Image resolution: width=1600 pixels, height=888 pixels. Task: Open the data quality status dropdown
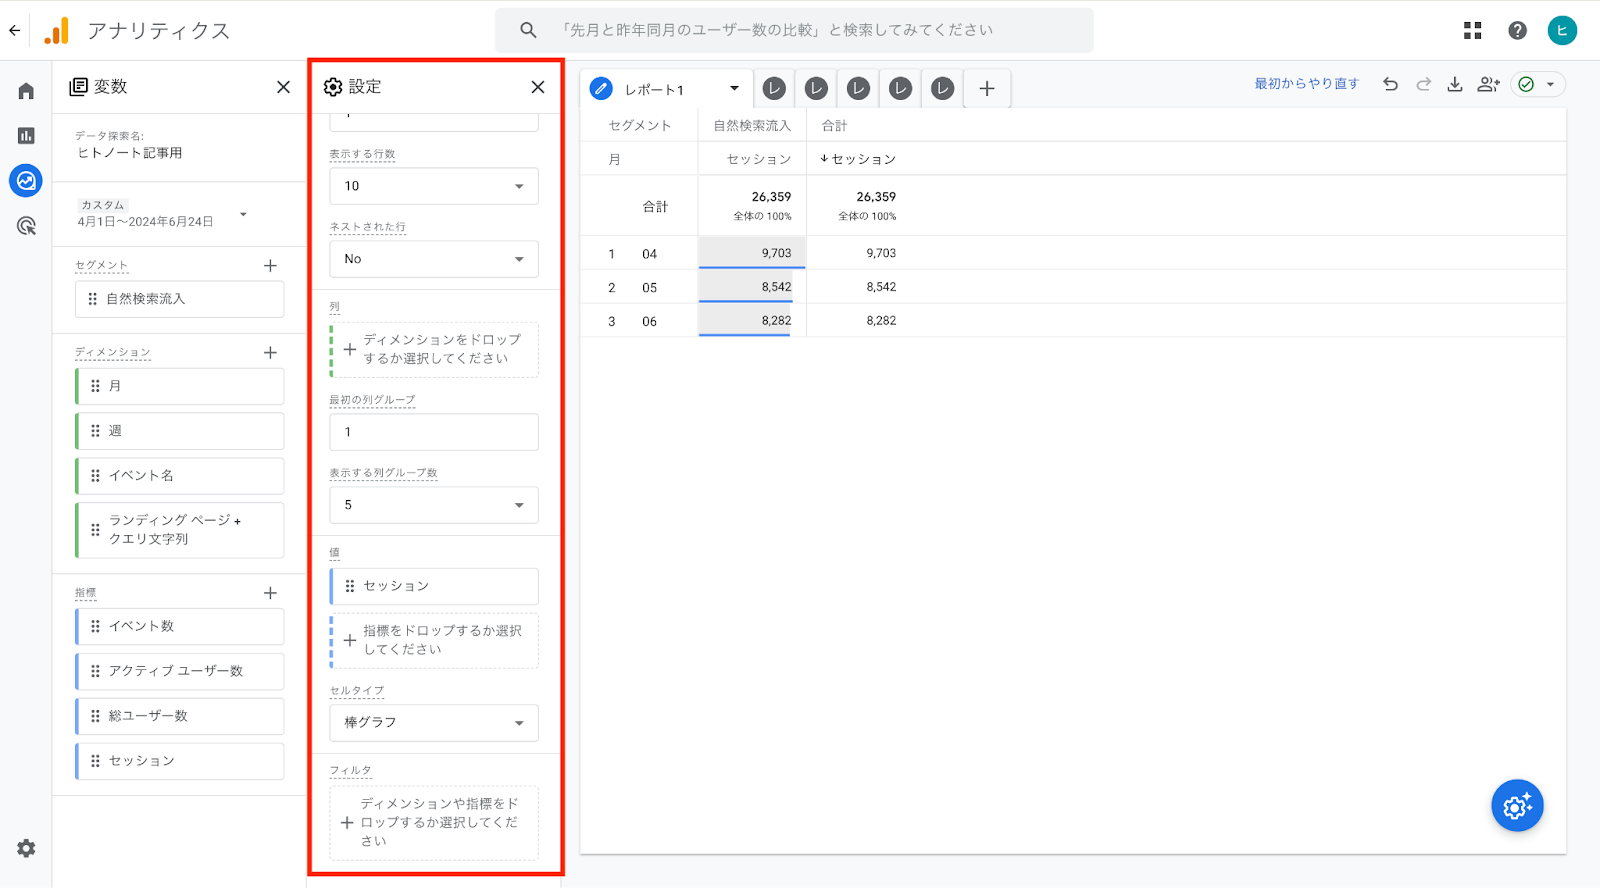[1538, 84]
